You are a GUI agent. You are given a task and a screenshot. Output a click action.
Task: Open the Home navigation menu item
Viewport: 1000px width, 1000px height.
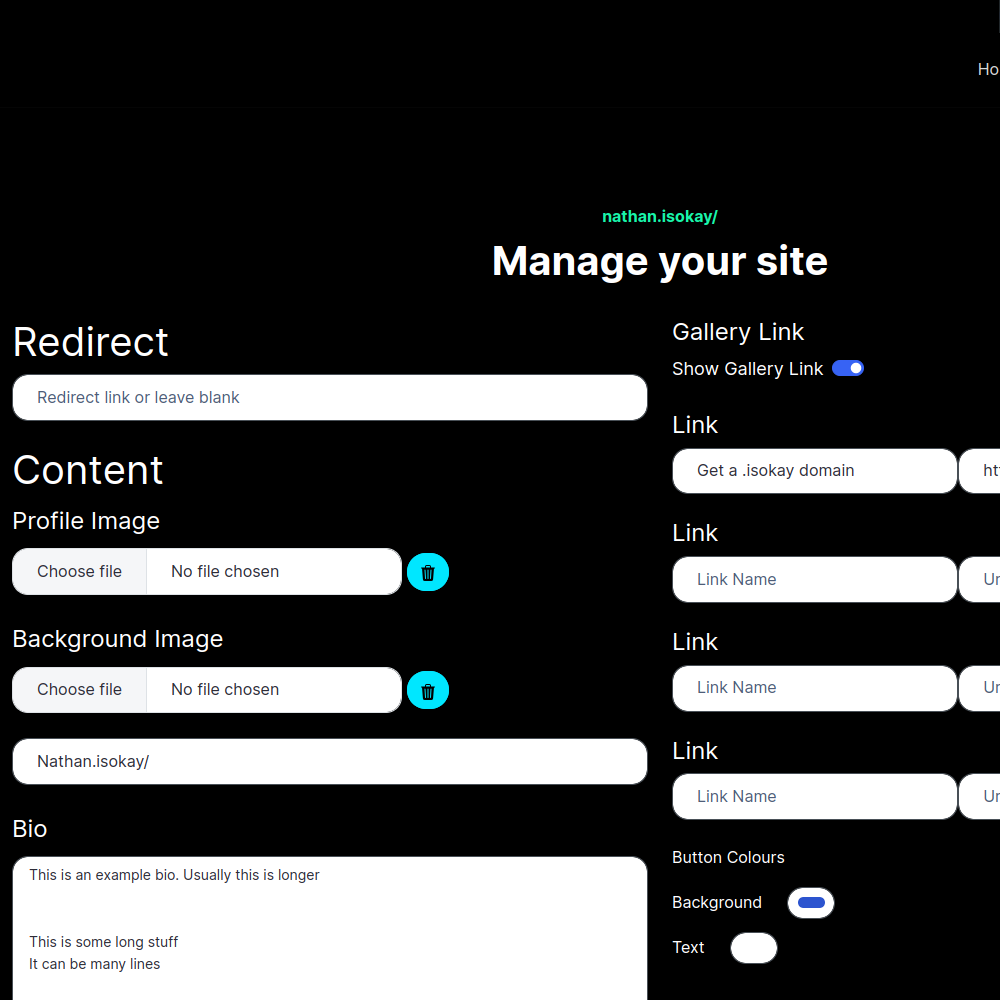pyautogui.click(x=988, y=69)
